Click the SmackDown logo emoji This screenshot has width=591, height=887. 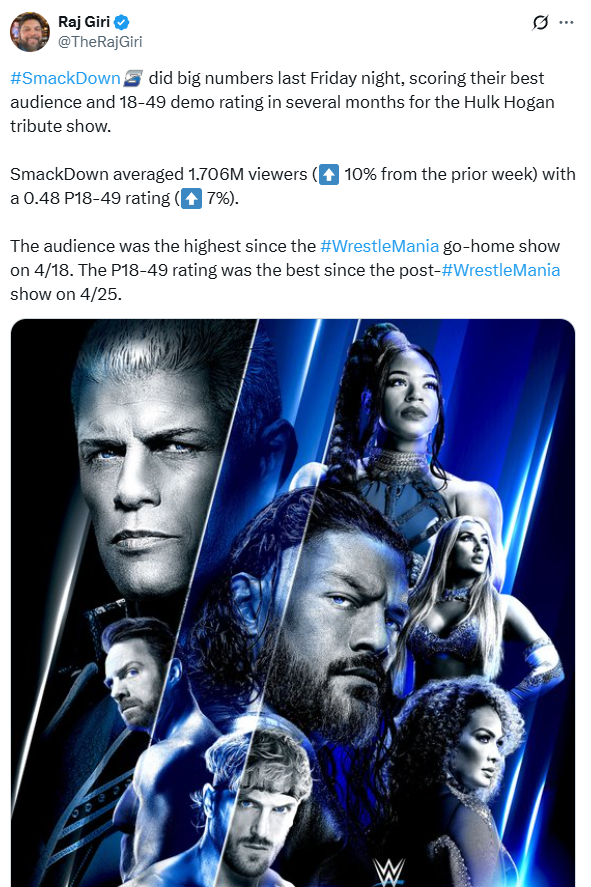pos(133,78)
